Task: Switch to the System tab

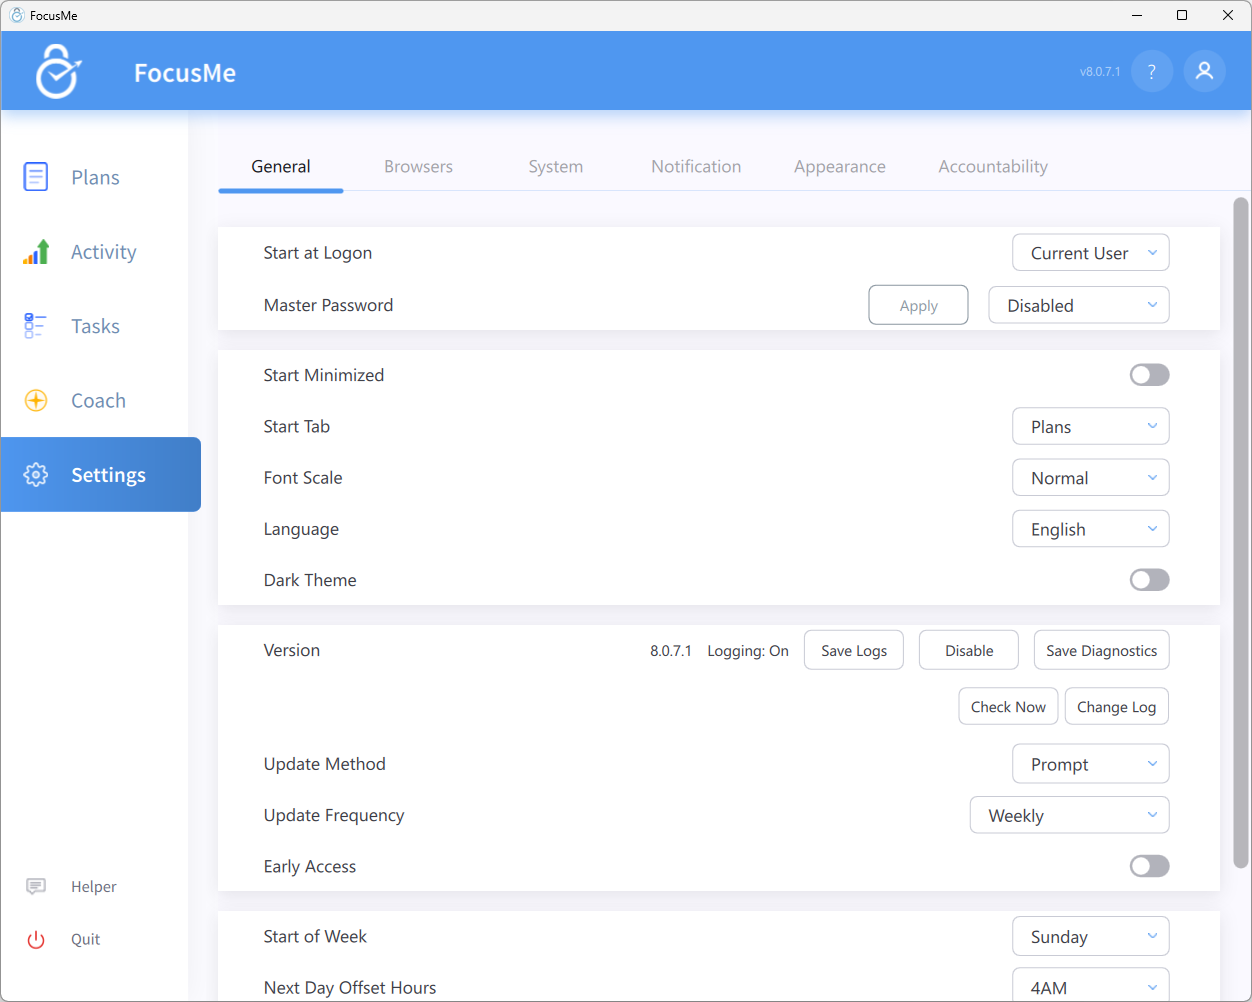Action: [x=556, y=167]
